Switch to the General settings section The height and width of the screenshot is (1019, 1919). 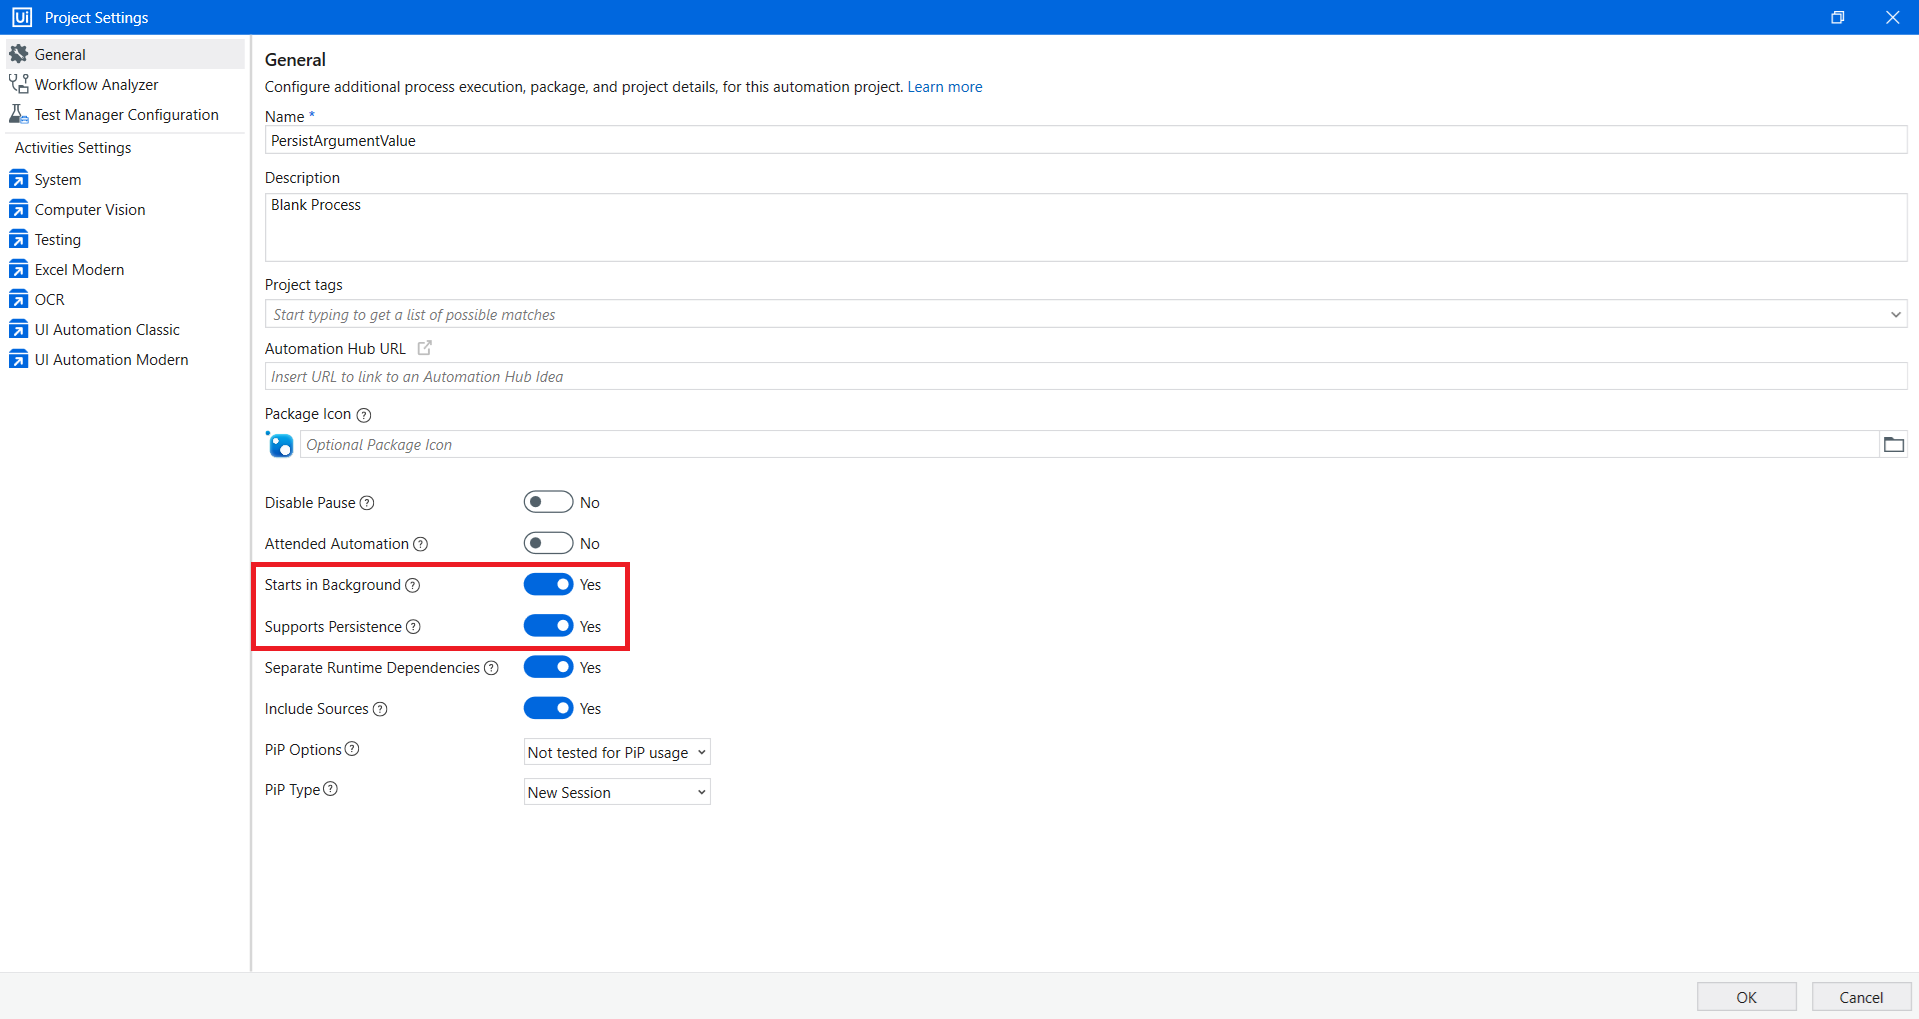(x=62, y=54)
